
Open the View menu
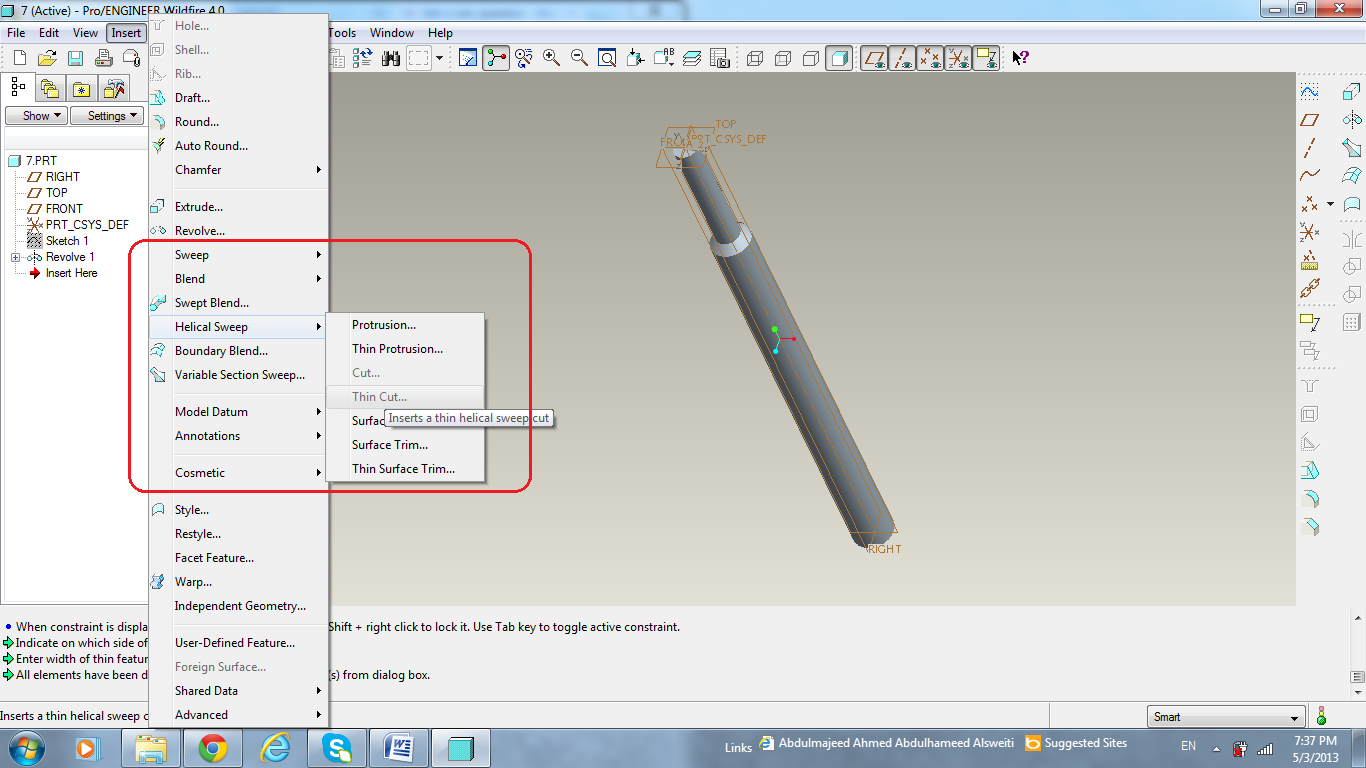(85, 33)
